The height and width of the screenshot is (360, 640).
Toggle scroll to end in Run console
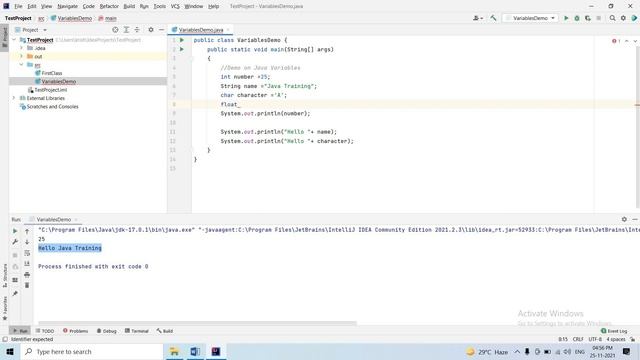coord(27,264)
